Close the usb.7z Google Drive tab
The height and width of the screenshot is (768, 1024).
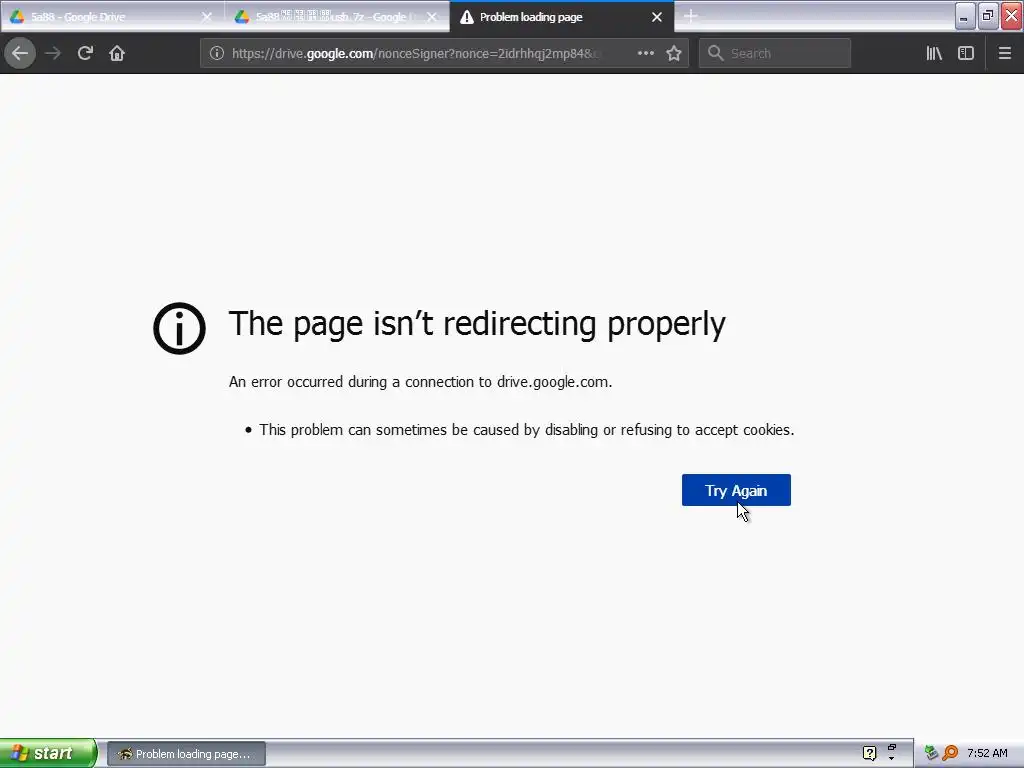click(432, 17)
